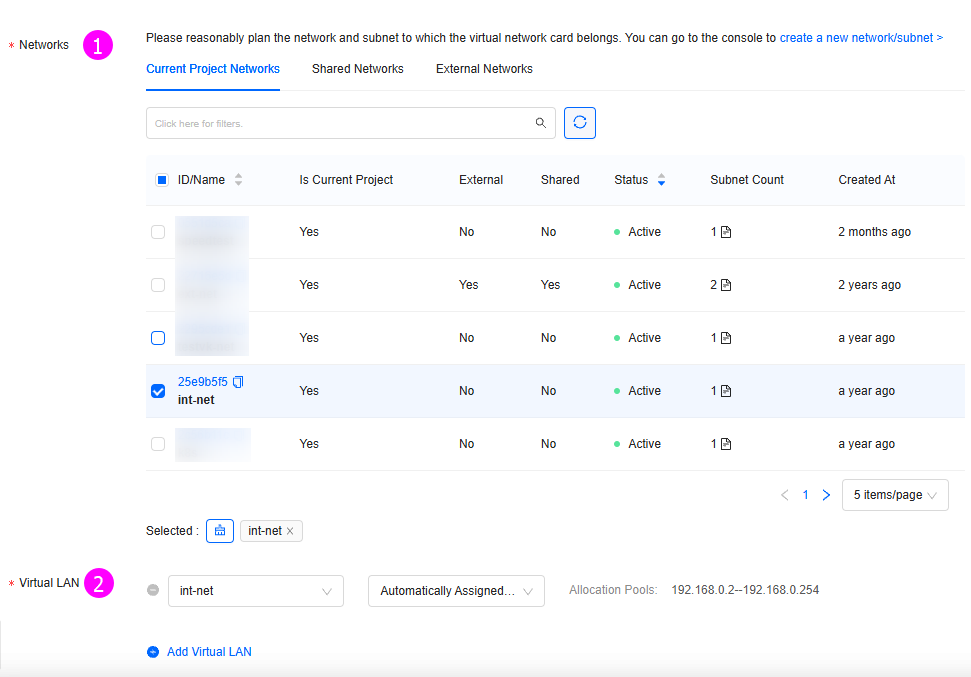This screenshot has width=971, height=677.
Task: Open the 25e9b5f5 network link
Action: (202, 382)
